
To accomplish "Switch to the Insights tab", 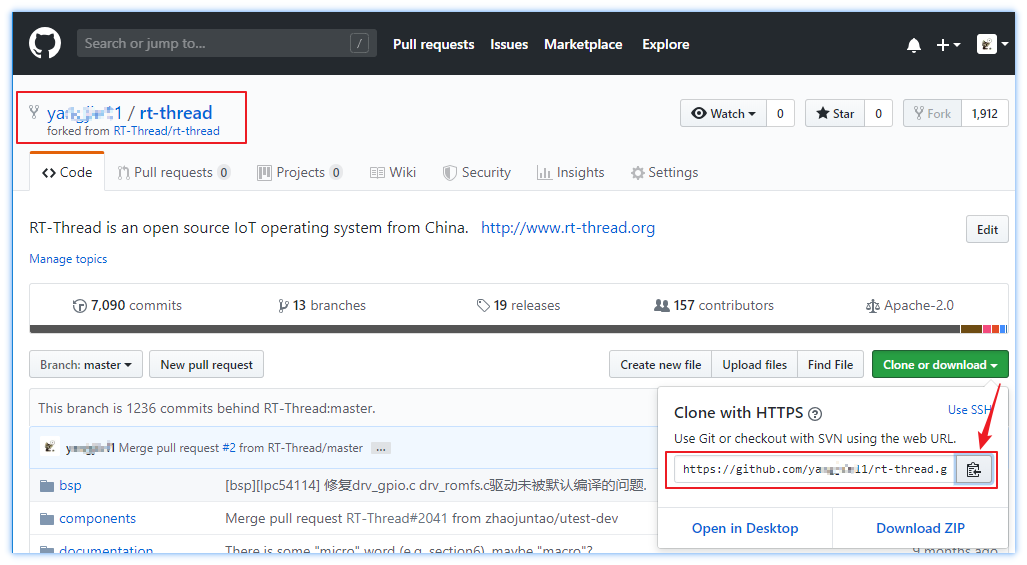I will pyautogui.click(x=570, y=172).
